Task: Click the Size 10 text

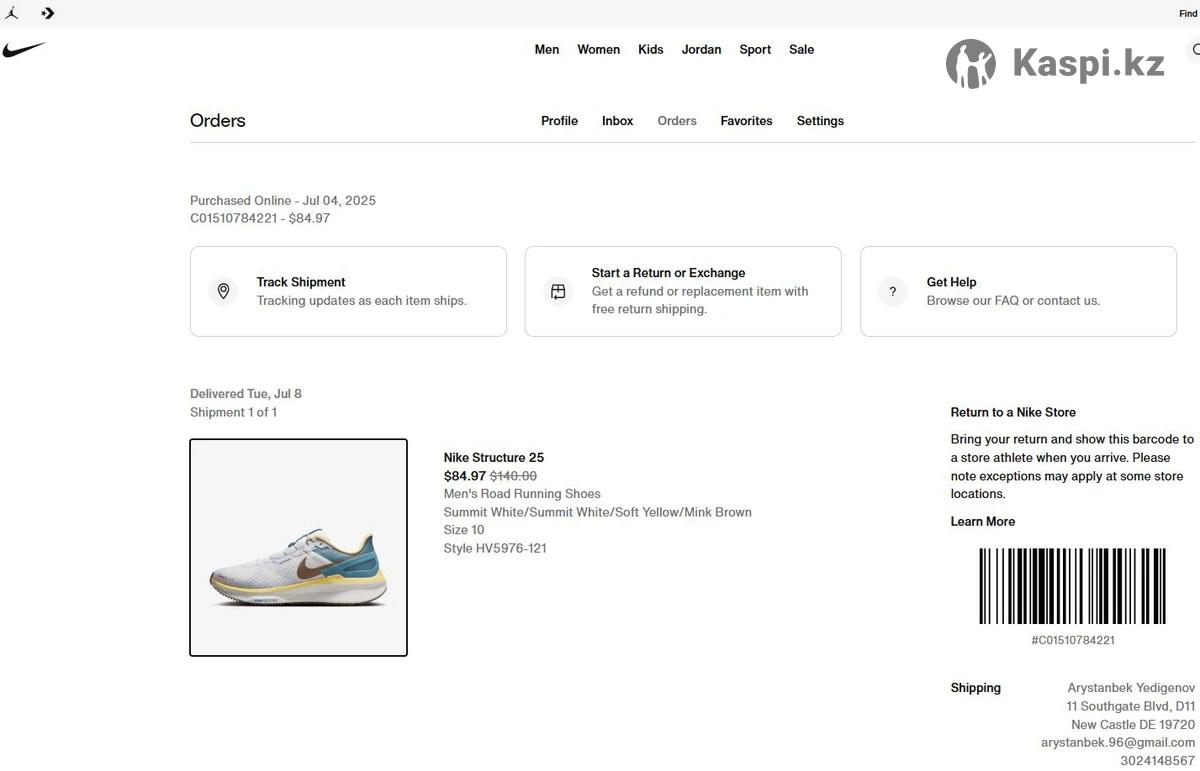Action: [x=464, y=530]
